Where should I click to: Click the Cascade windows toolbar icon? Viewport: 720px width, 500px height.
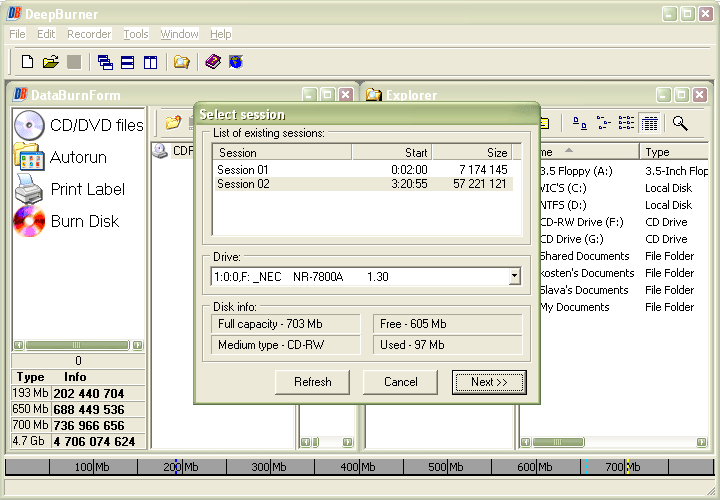(105, 62)
